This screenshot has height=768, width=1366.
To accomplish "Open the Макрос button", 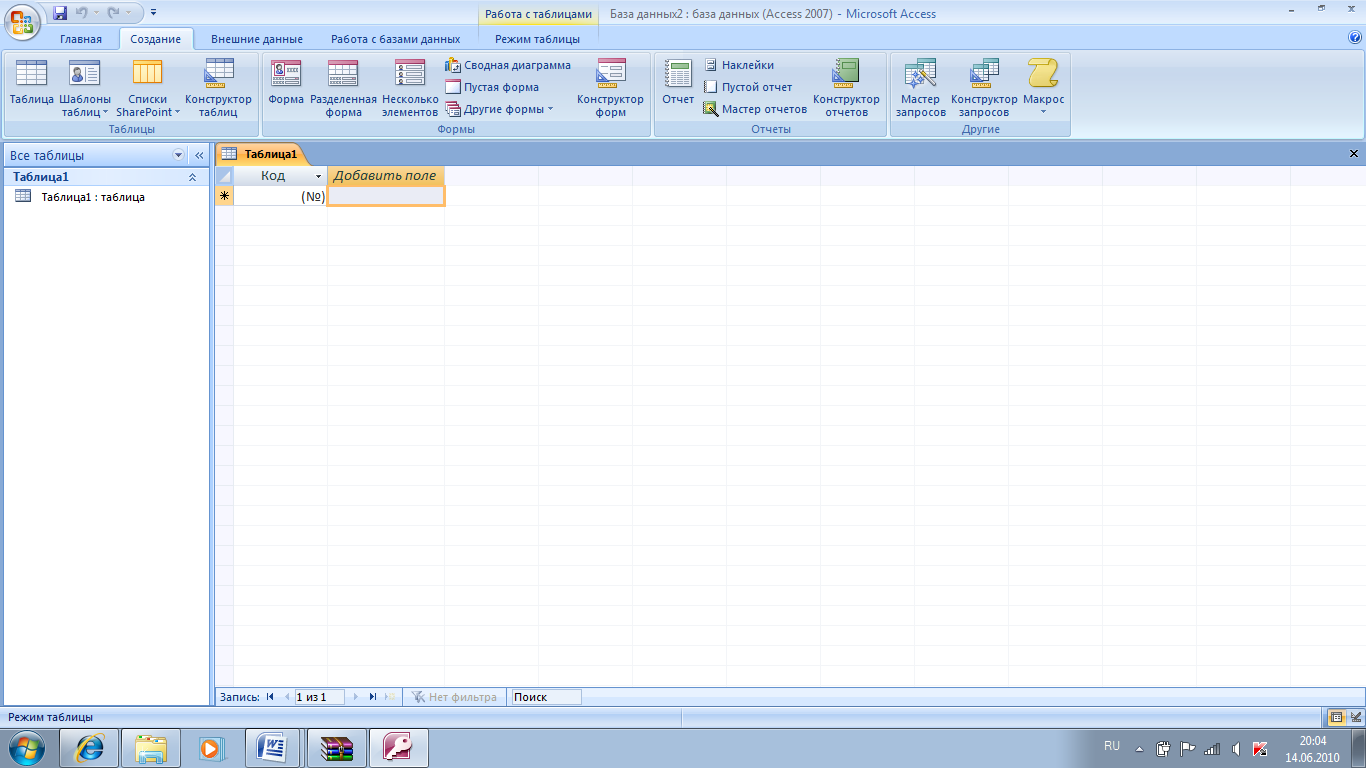I will tap(1043, 88).
